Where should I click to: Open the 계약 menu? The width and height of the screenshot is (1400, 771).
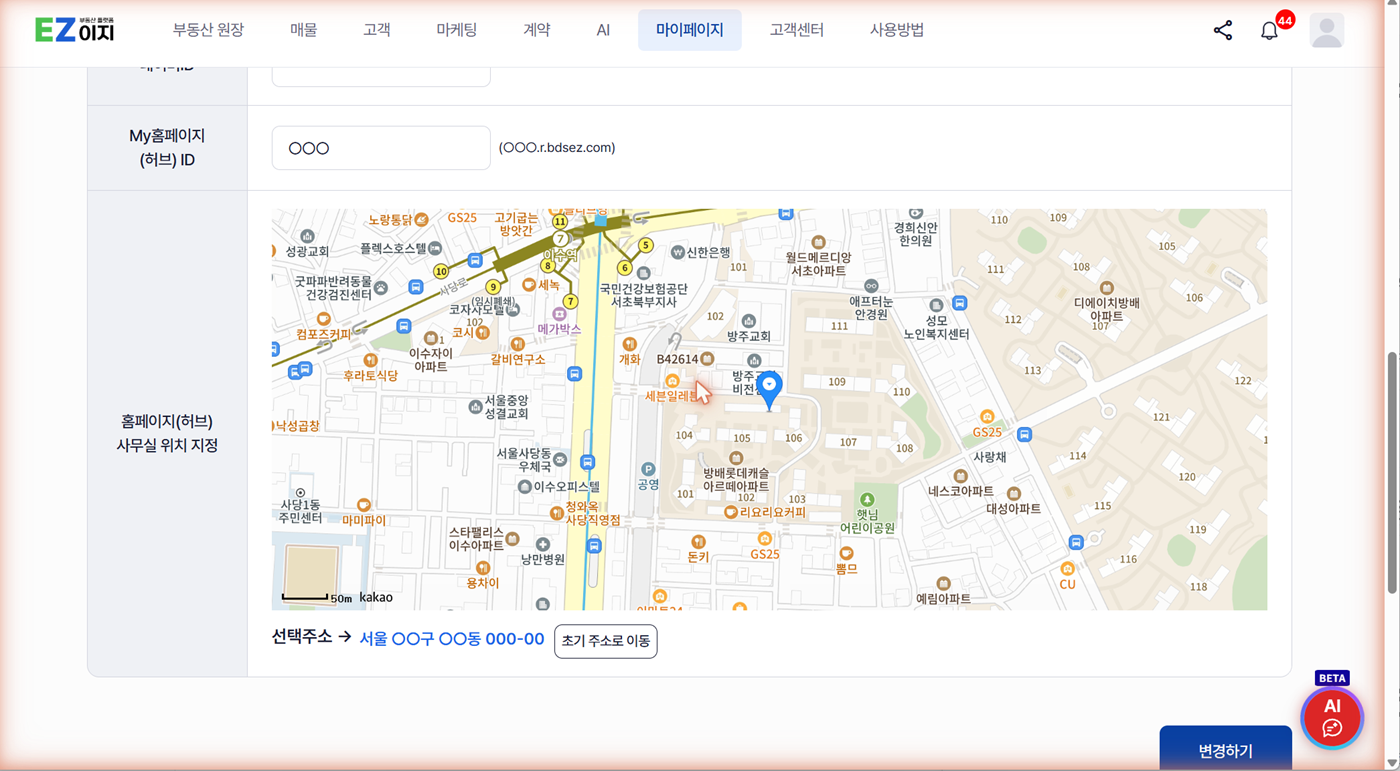pyautogui.click(x=537, y=30)
